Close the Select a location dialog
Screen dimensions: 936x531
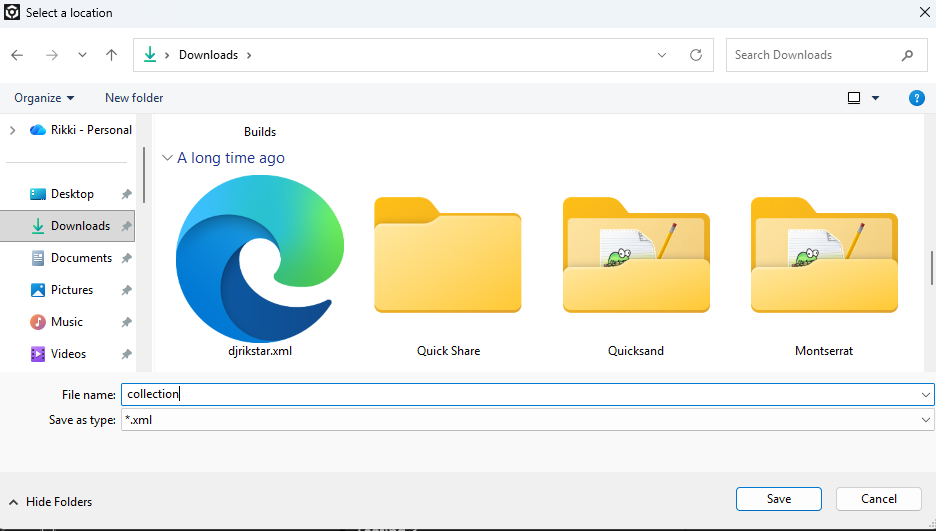(924, 13)
